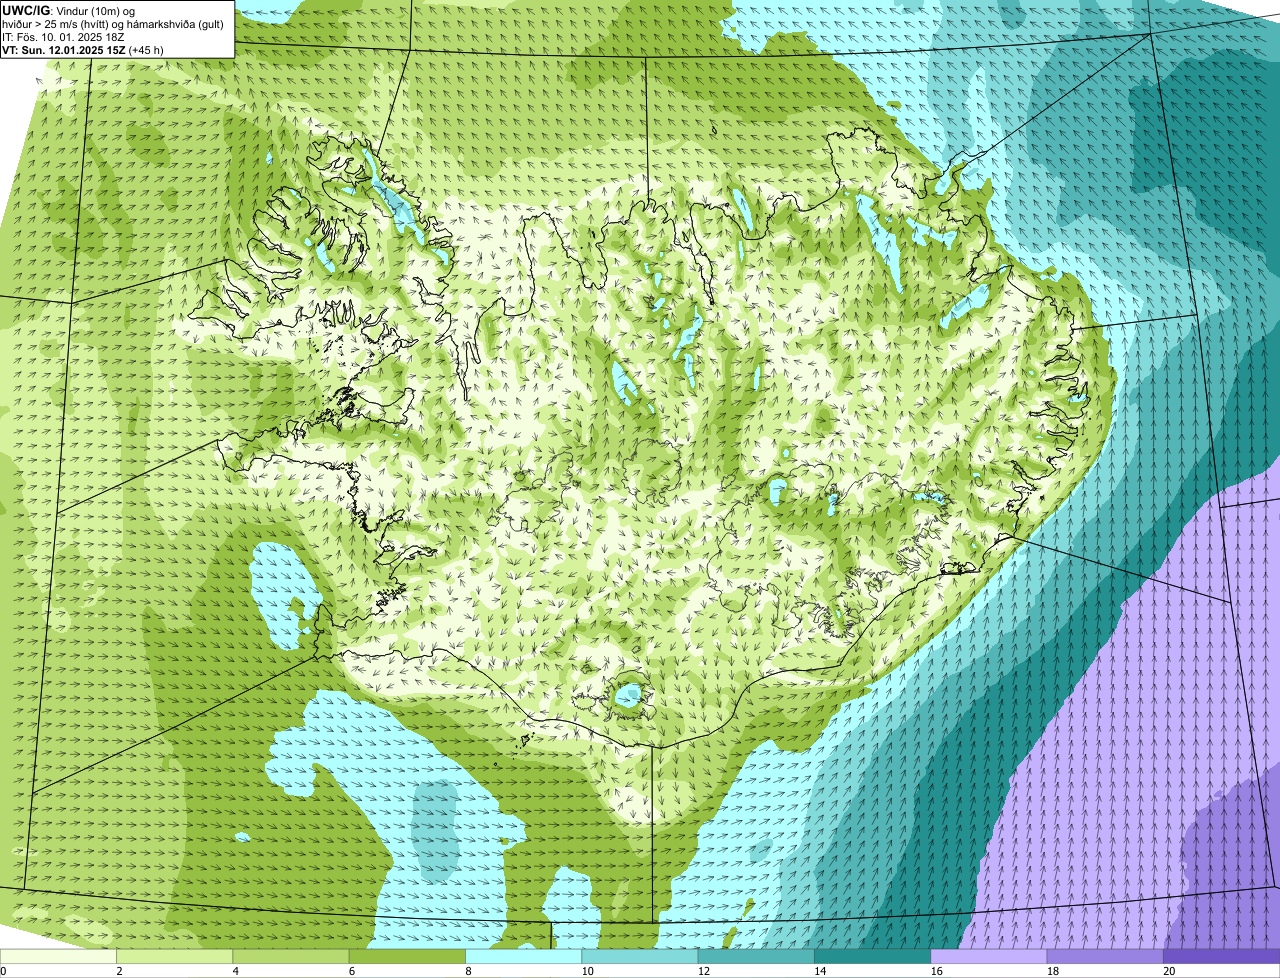Viewport: 1280px width, 978px height.
Task: Click the scale label '2' under the legend
Action: [119, 971]
